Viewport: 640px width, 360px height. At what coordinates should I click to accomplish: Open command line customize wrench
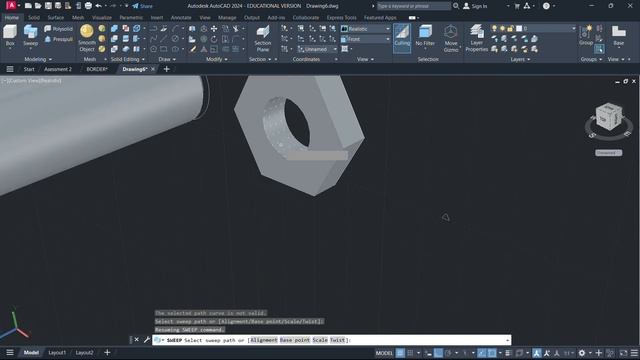tap(147, 340)
